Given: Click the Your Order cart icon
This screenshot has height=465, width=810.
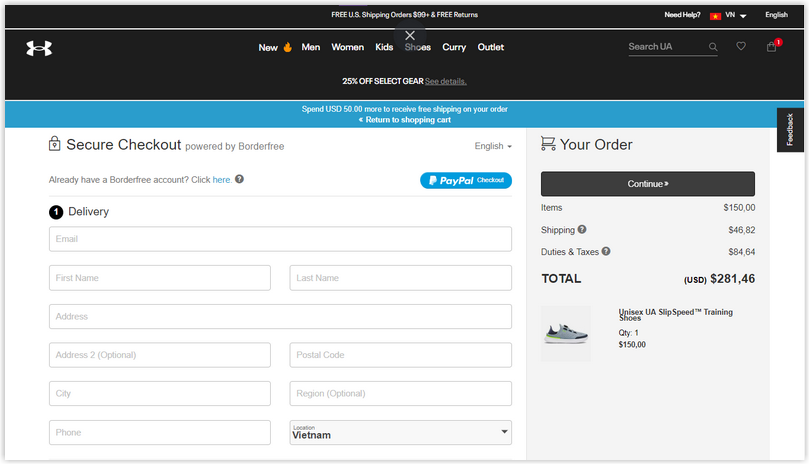Looking at the screenshot, I should click(x=548, y=144).
